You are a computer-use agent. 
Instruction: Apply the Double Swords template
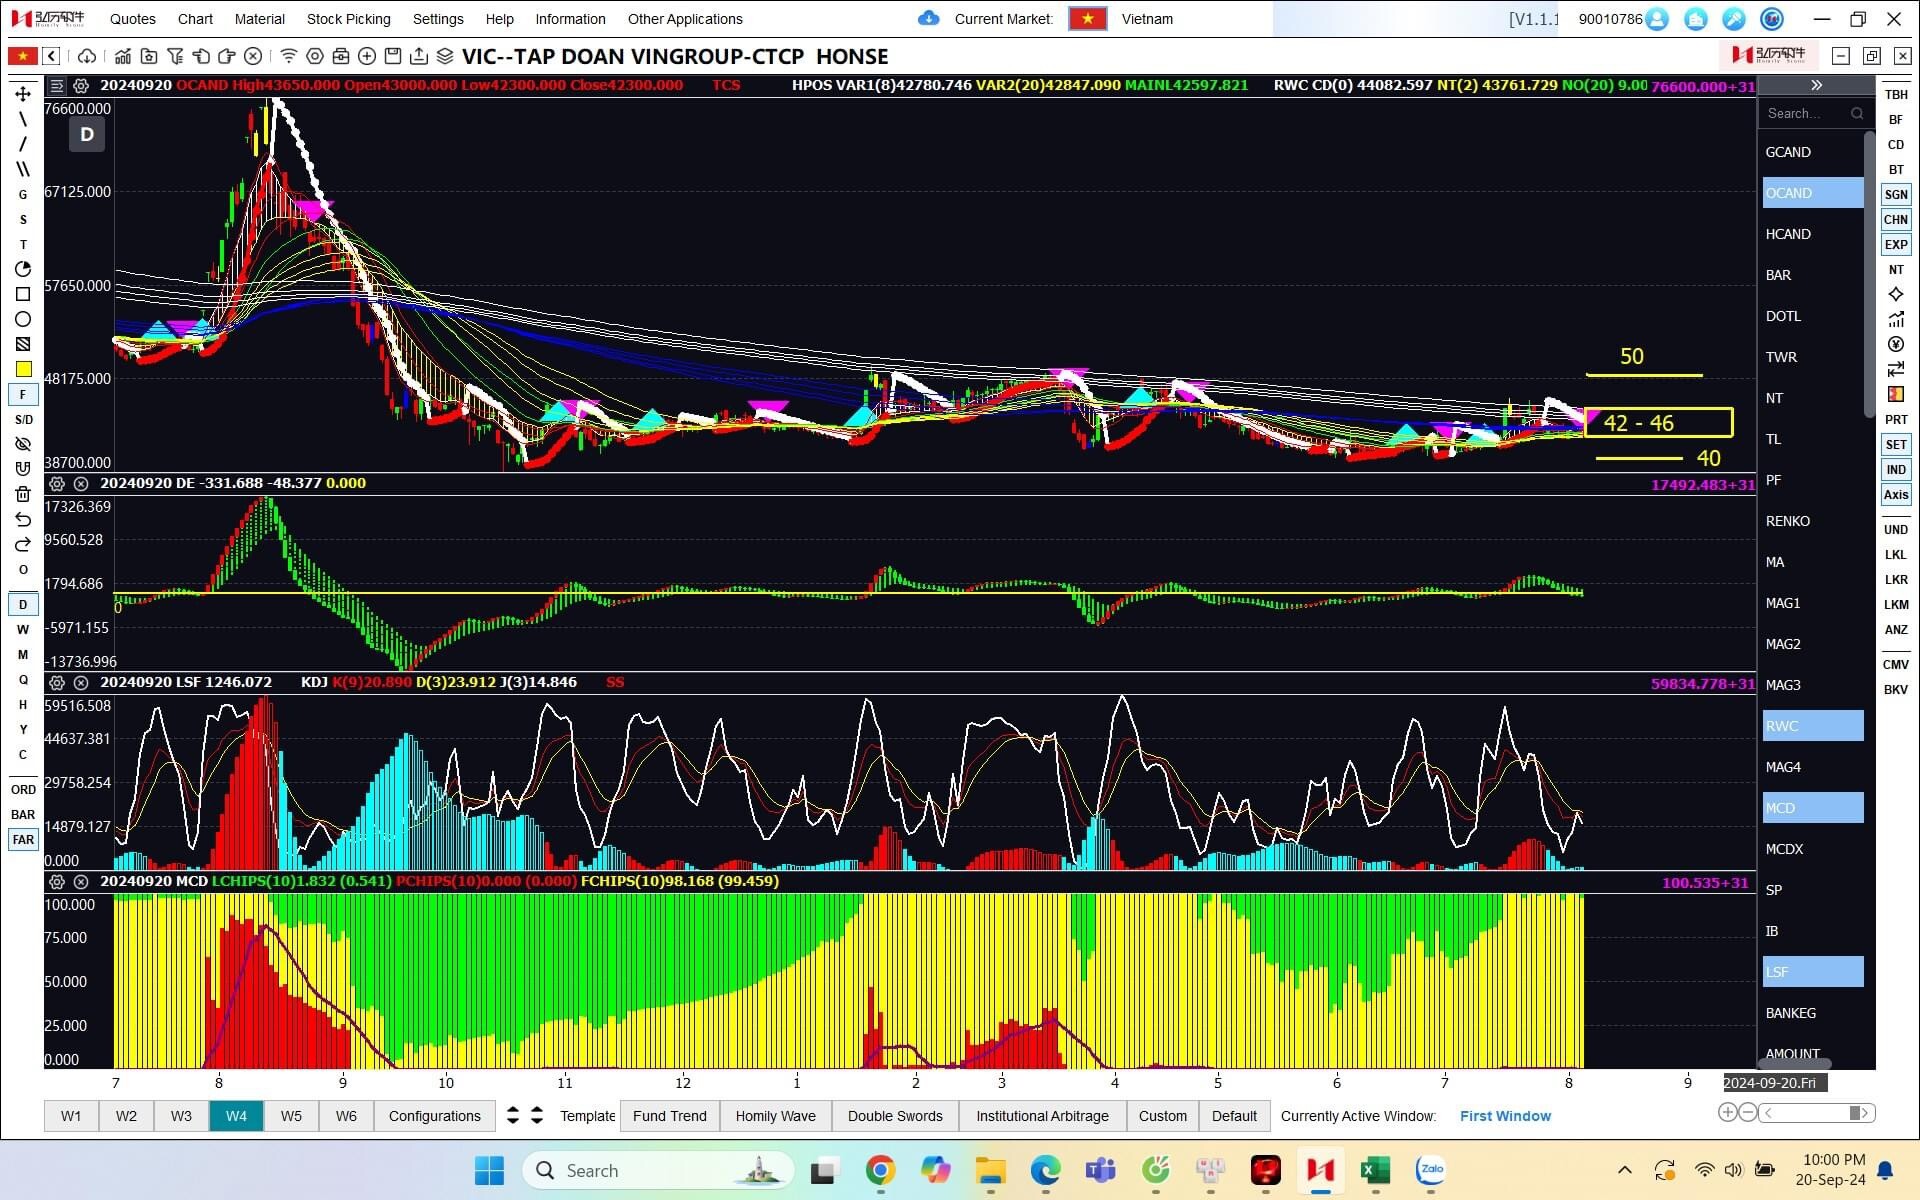tap(895, 1116)
